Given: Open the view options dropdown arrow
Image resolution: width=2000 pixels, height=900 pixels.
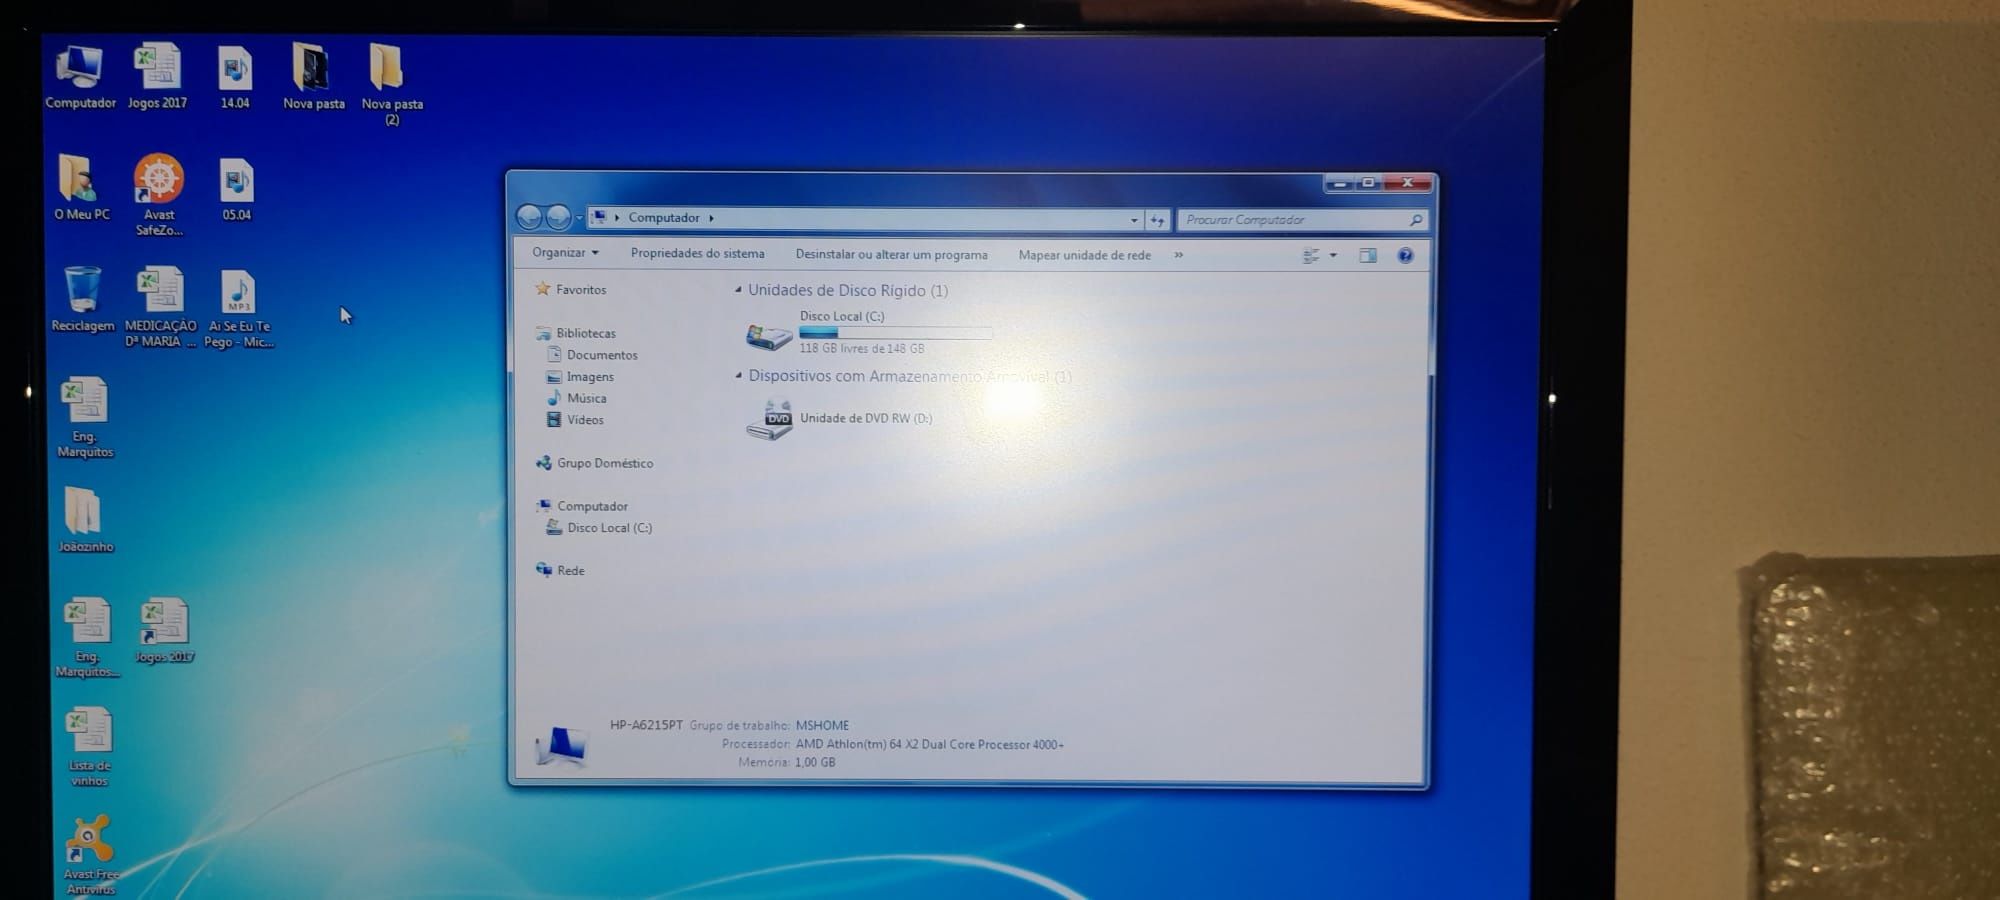Looking at the screenshot, I should point(1333,256).
